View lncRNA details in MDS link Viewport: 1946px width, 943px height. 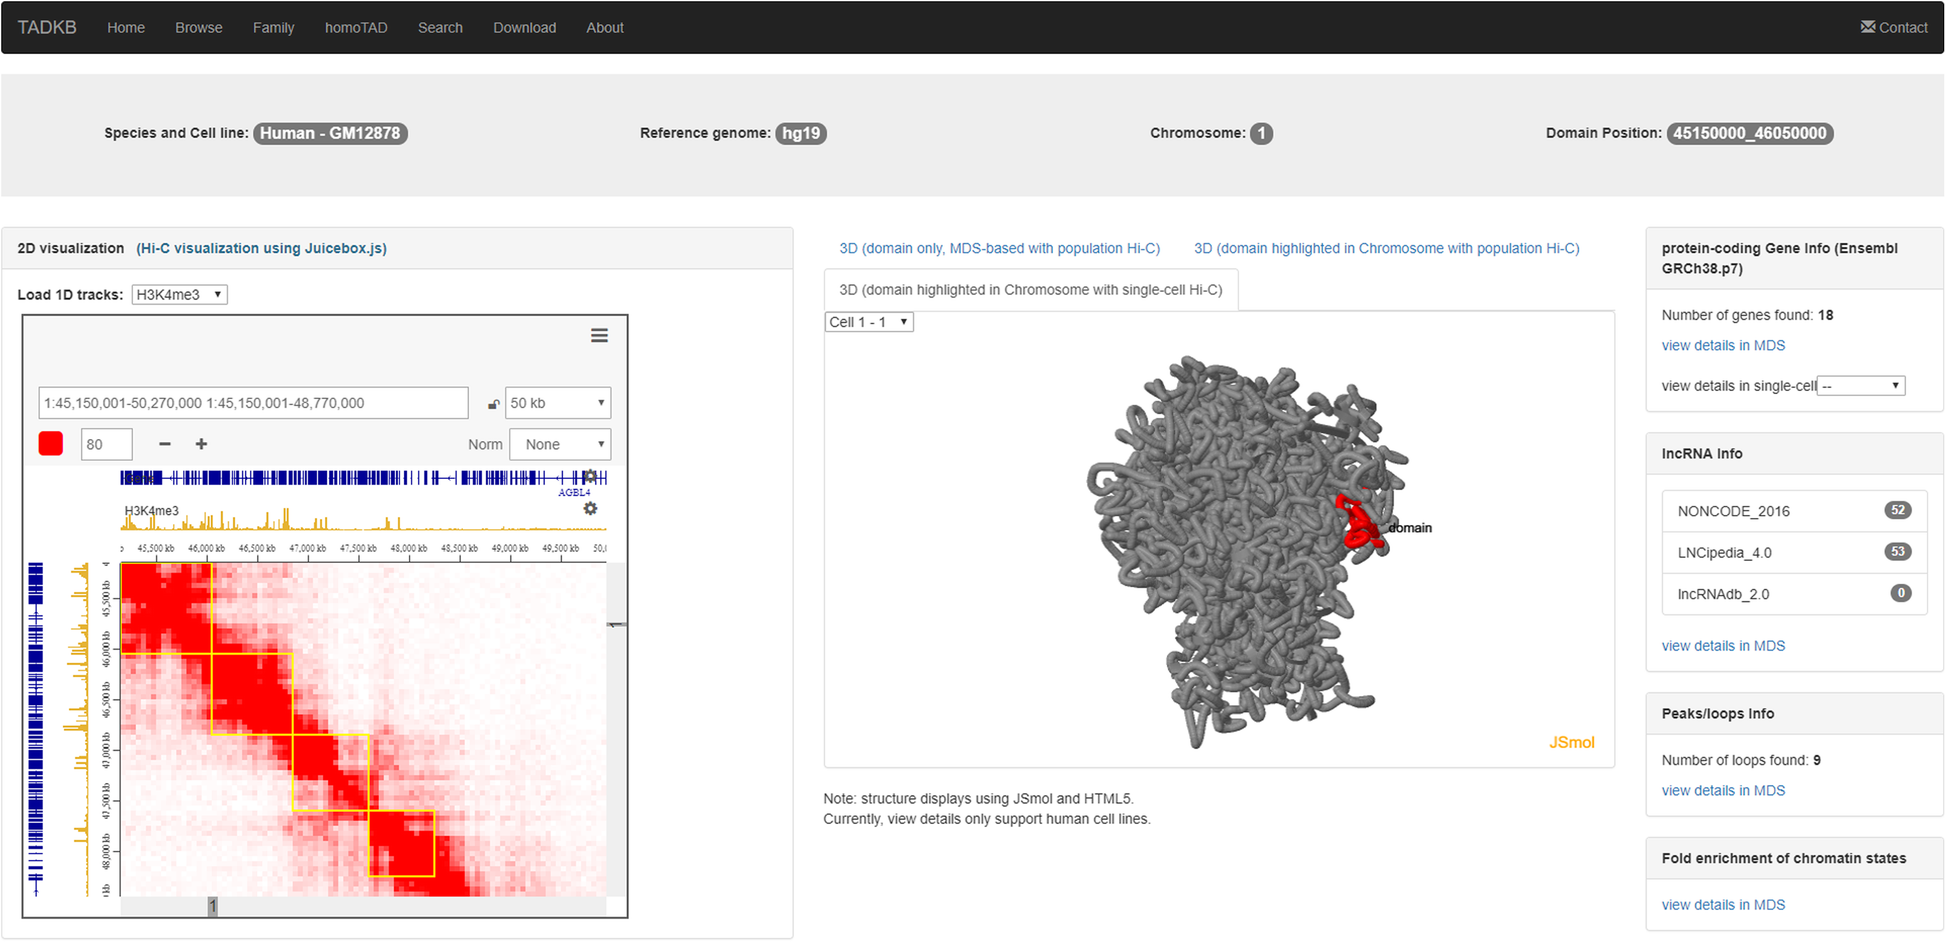(x=1723, y=646)
